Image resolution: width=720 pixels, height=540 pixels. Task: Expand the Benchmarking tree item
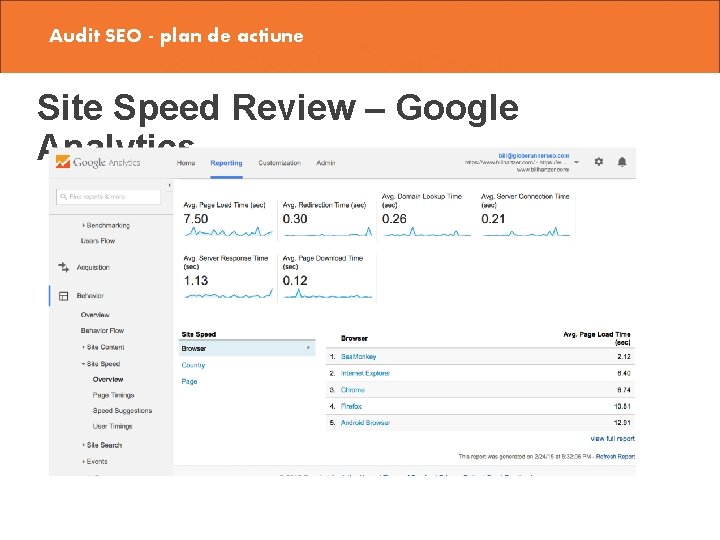[x=83, y=225]
